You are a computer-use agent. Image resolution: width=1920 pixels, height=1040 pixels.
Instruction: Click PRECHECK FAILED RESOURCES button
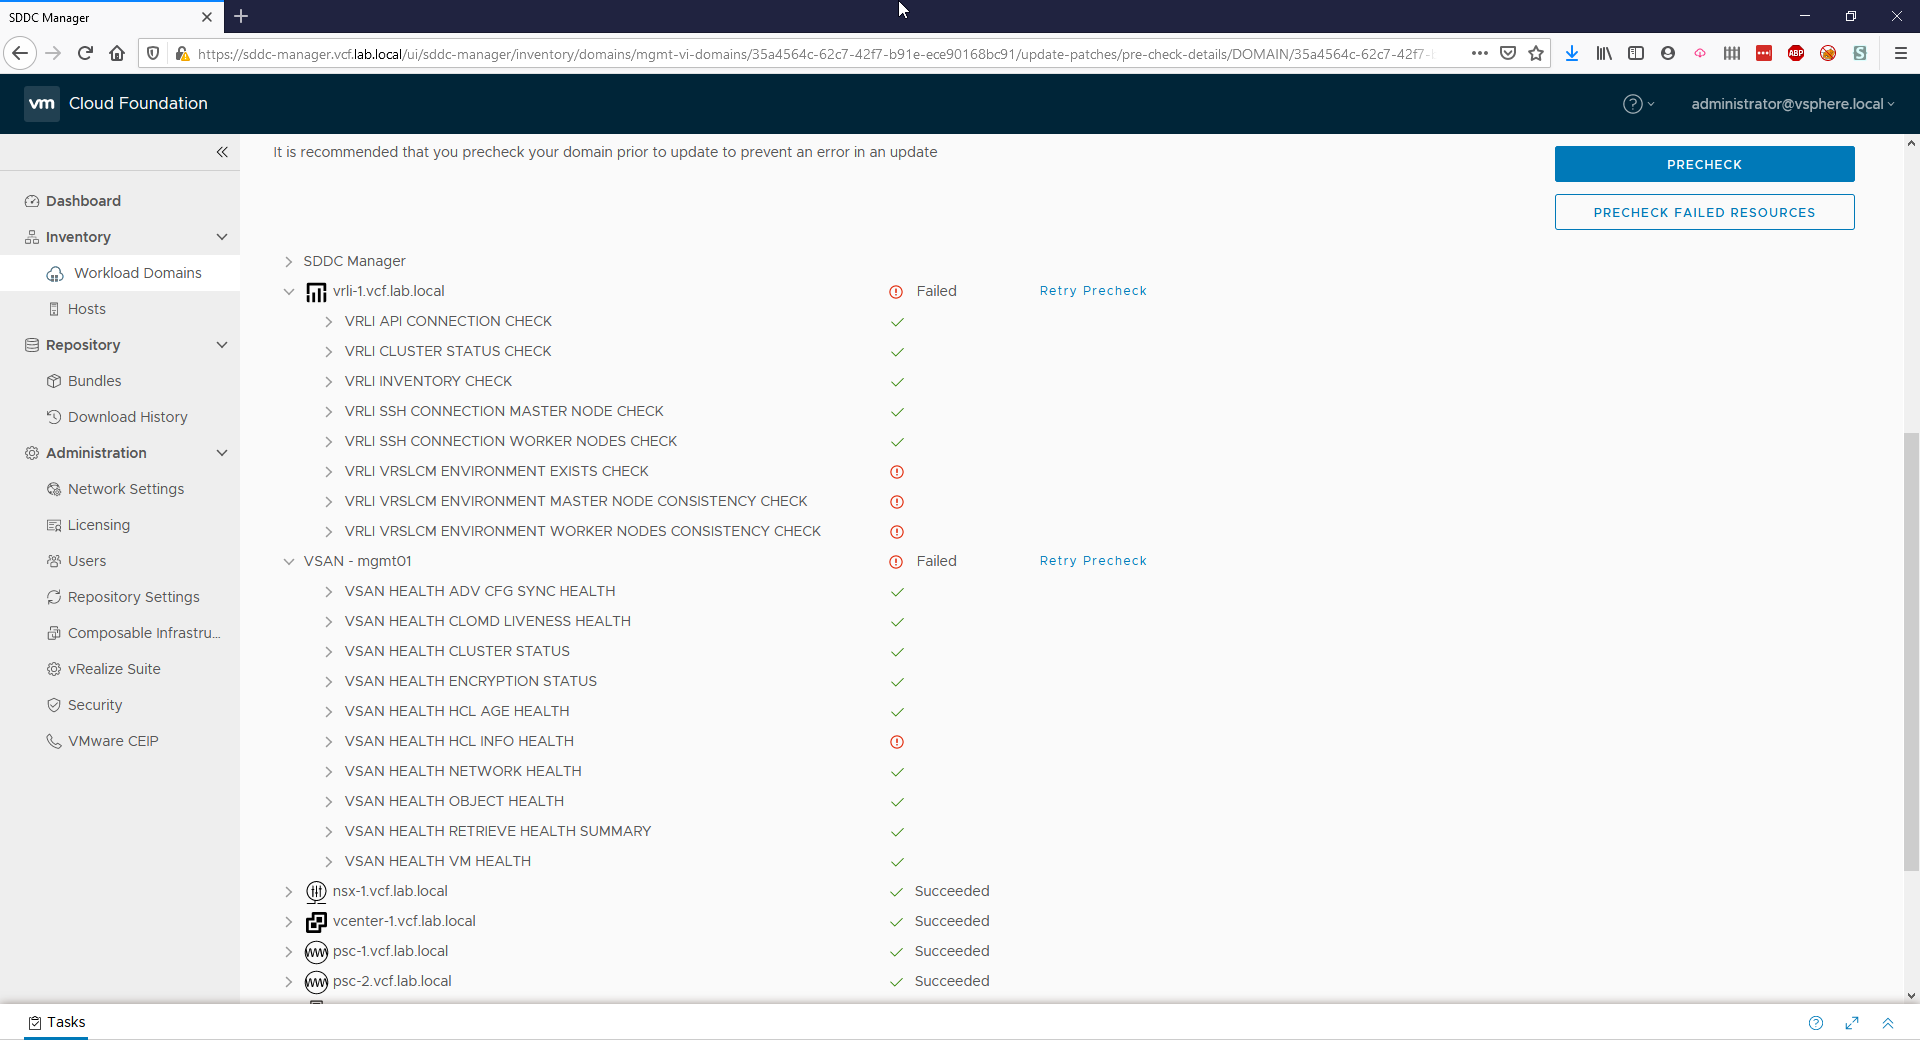pos(1704,212)
